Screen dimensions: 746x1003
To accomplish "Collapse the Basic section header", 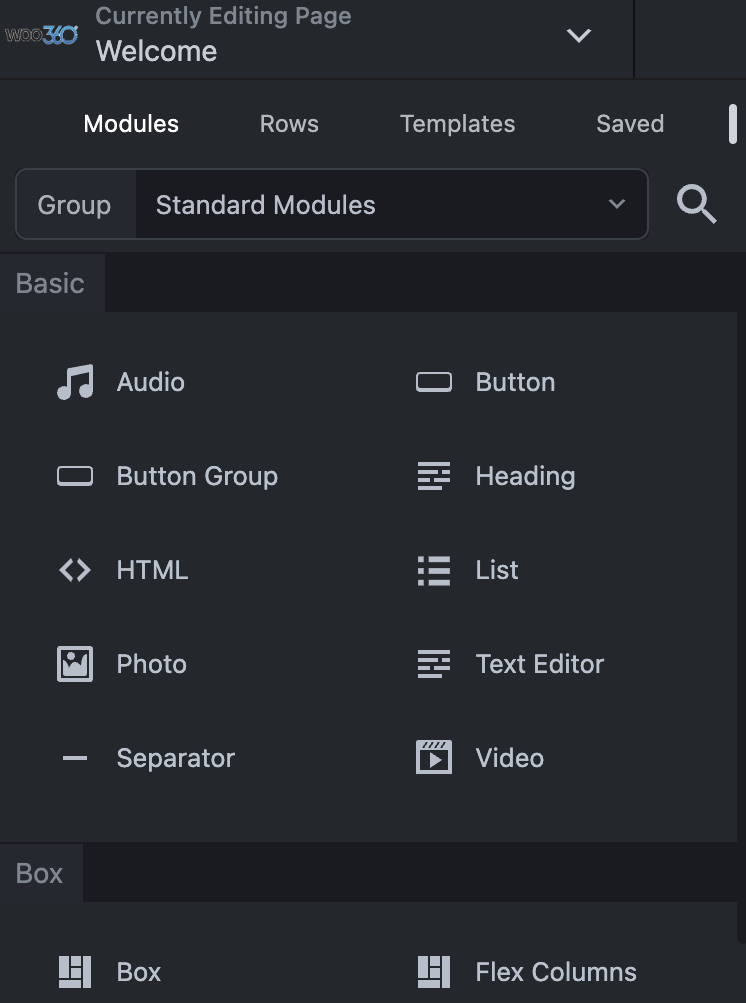I will (50, 283).
